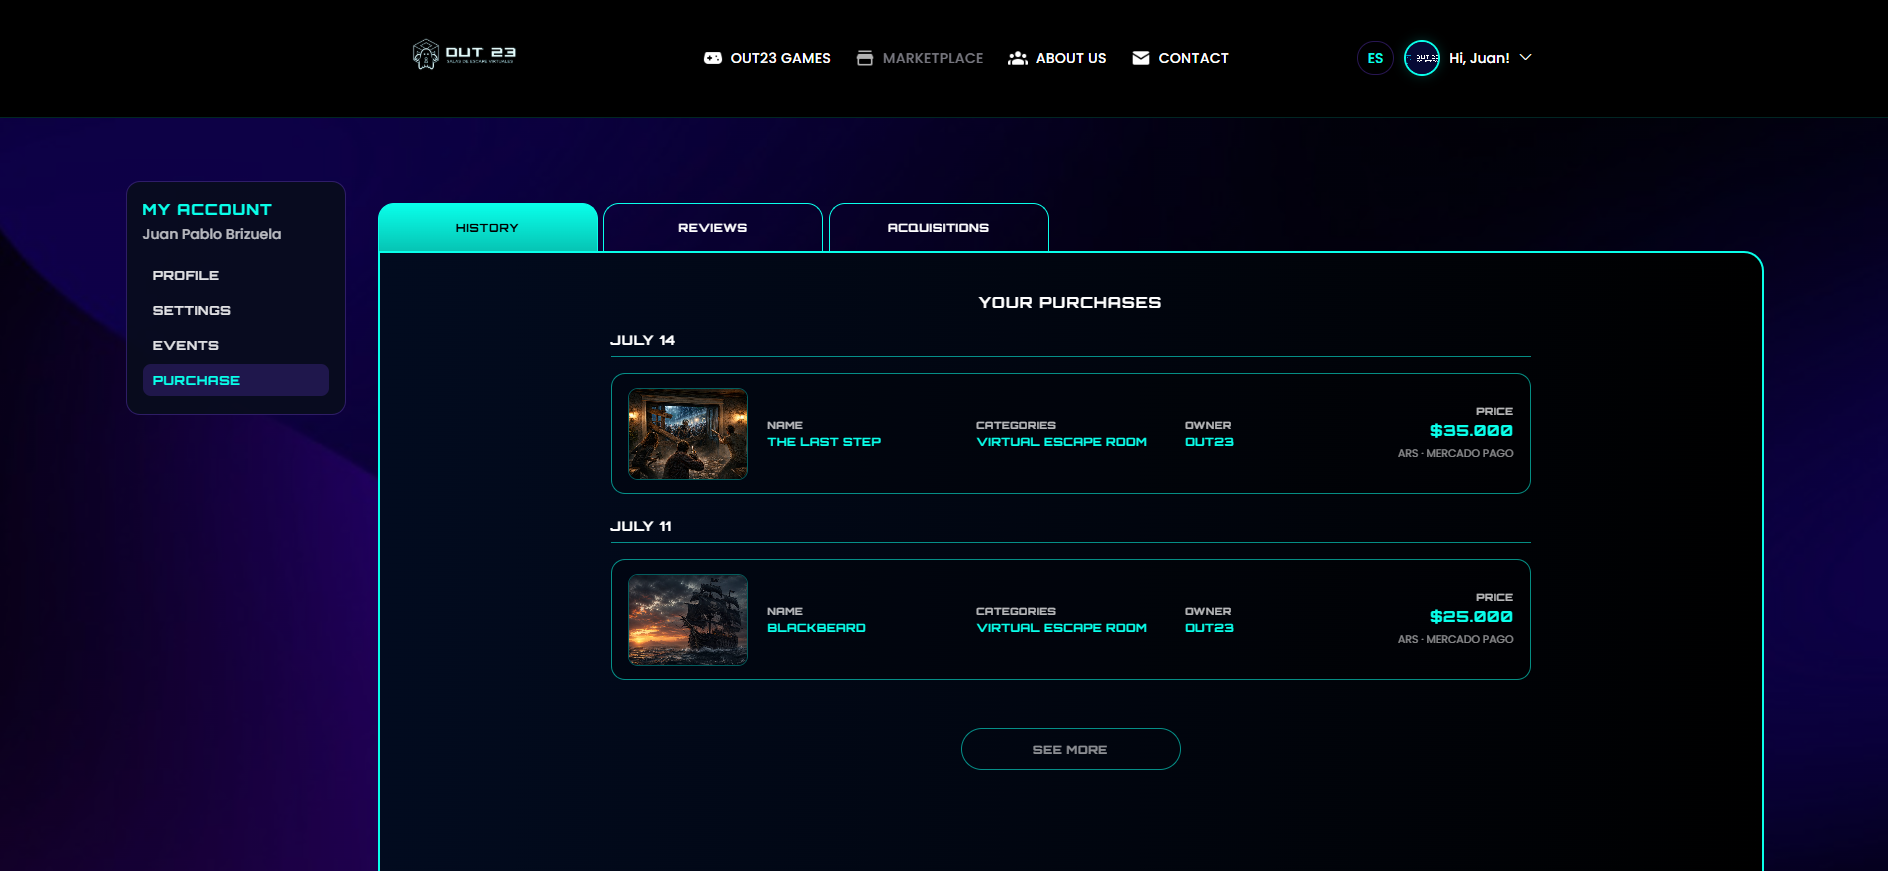Click the JULY 11 date heading
This screenshot has width=1888, height=871.
[x=641, y=526]
